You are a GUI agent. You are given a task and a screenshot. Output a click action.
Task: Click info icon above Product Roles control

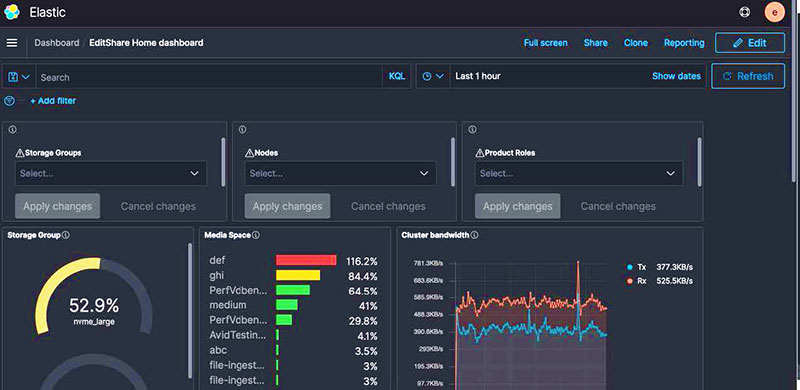tap(472, 130)
